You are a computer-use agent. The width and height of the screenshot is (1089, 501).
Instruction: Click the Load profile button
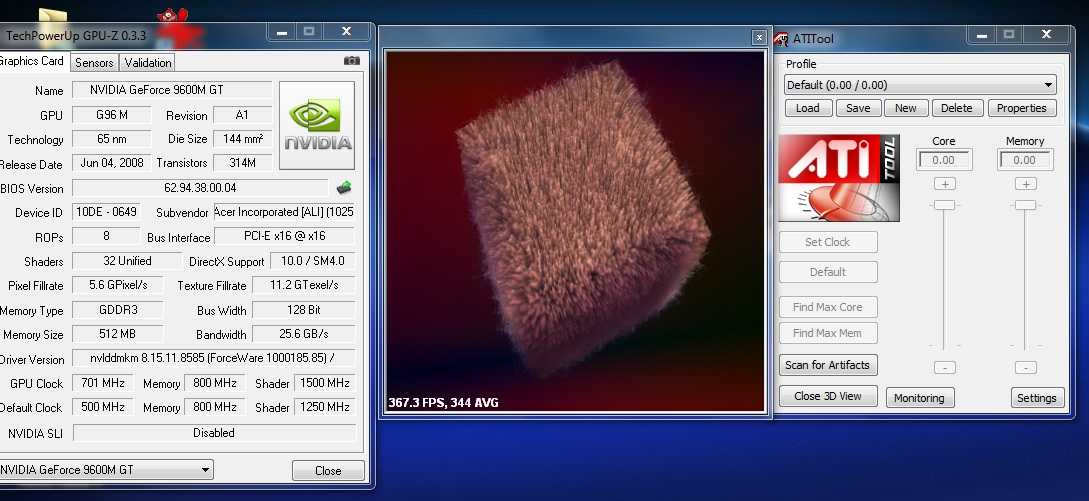[808, 108]
